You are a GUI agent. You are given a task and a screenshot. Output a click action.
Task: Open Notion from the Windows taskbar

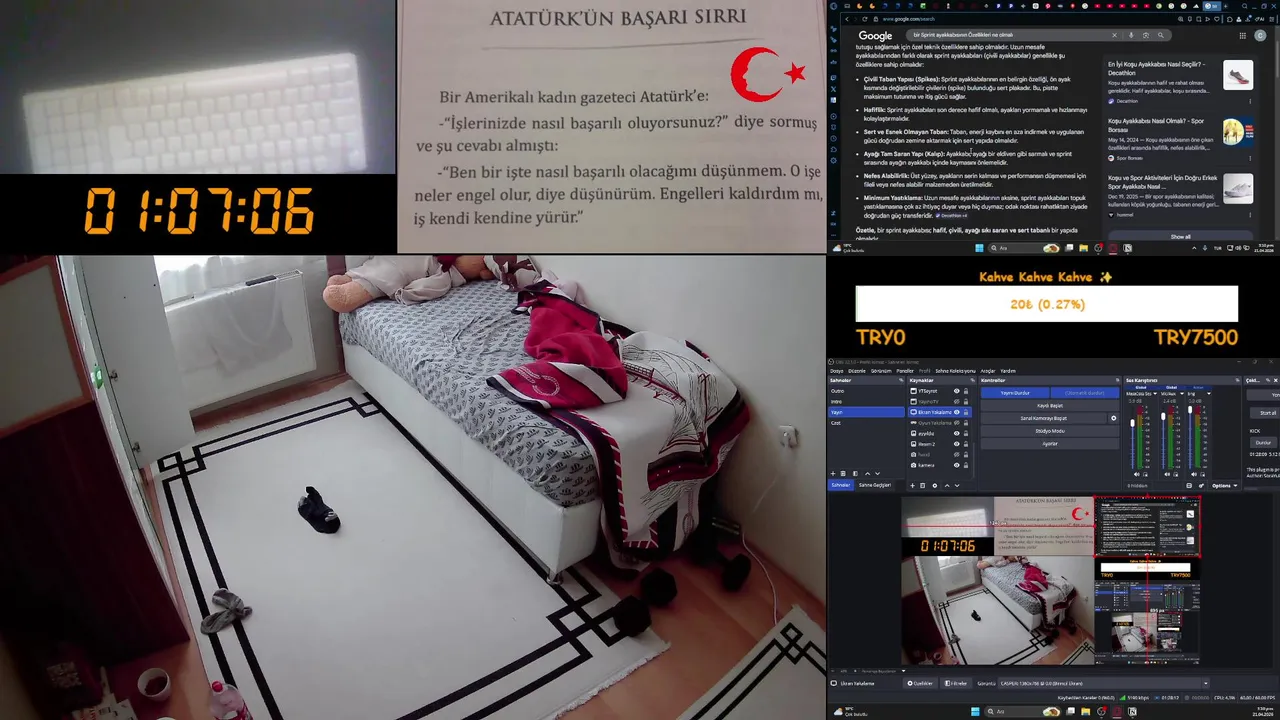pyautogui.click(x=1132, y=711)
